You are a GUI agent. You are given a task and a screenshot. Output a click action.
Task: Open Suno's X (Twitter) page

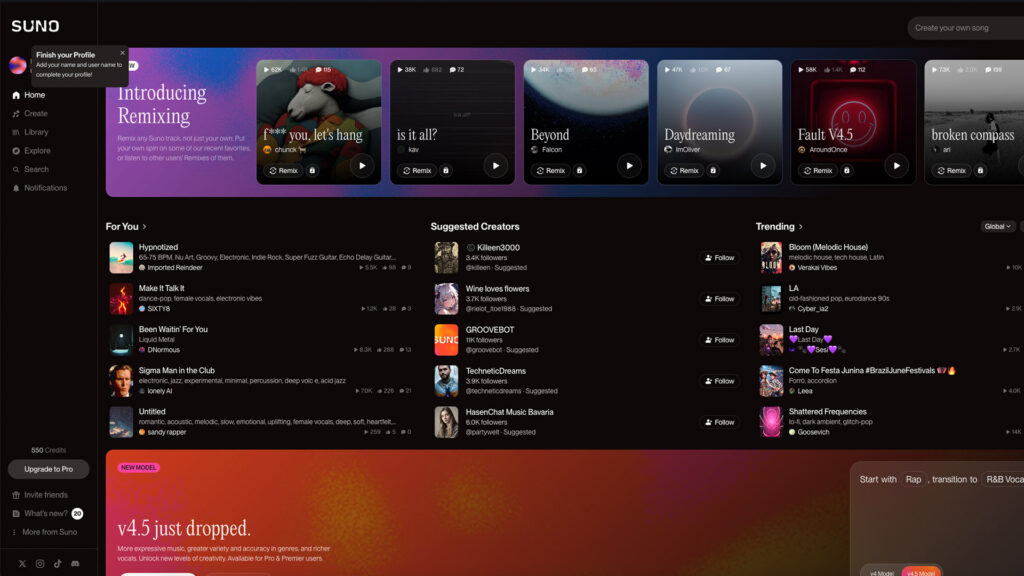point(22,564)
